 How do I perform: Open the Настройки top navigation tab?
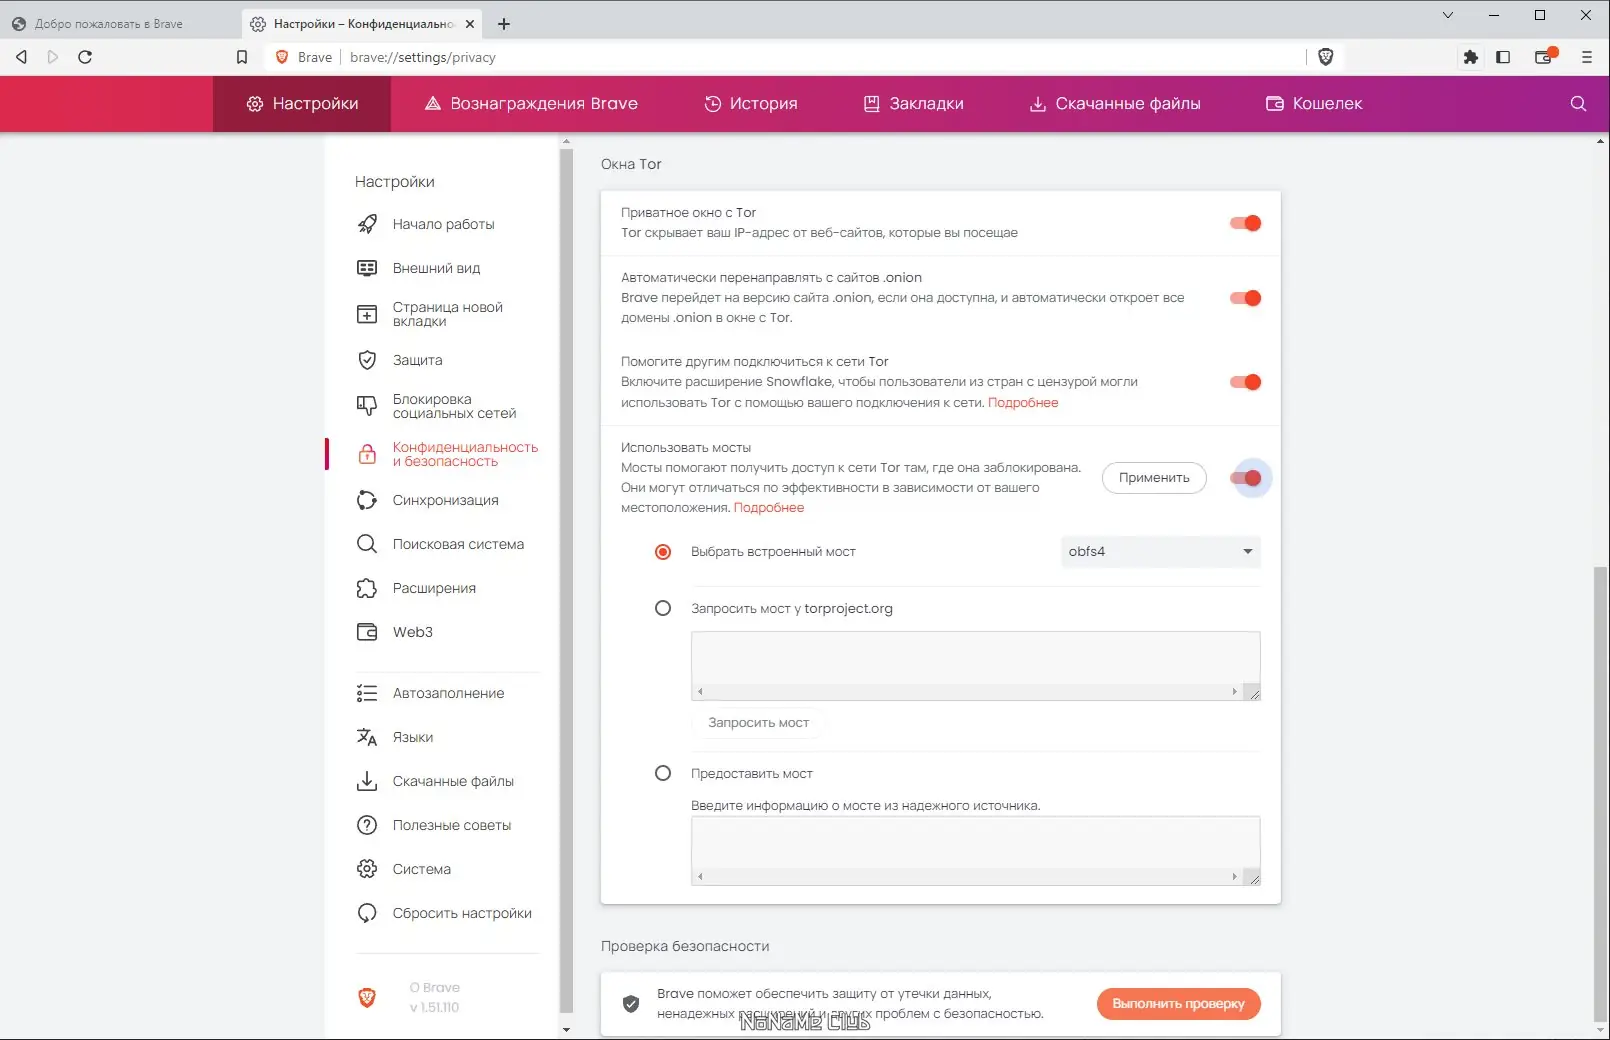pos(302,104)
